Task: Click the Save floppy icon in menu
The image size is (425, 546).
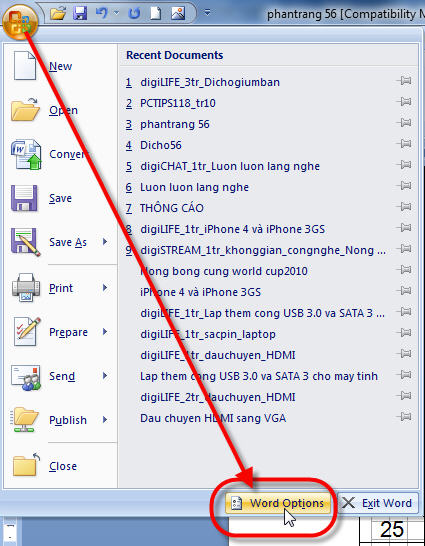Action: (x=24, y=198)
